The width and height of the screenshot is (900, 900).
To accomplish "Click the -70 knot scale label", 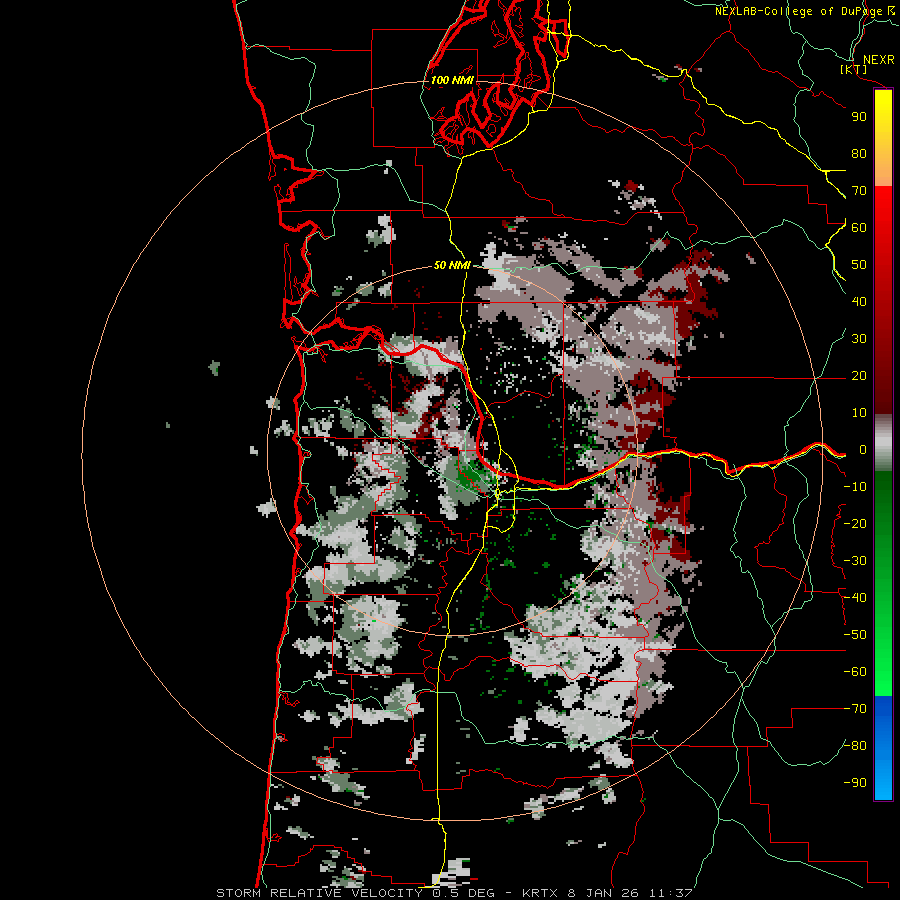I will coord(855,709).
